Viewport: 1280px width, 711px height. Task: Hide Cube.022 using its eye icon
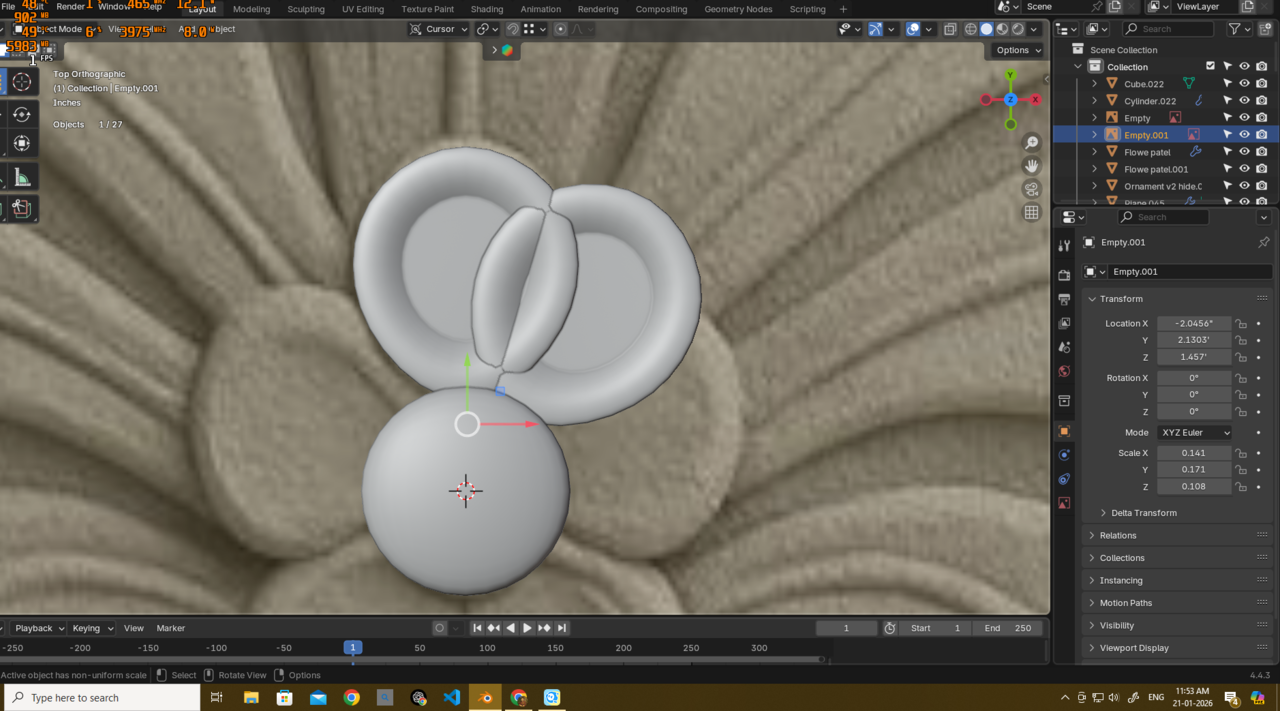click(1244, 84)
